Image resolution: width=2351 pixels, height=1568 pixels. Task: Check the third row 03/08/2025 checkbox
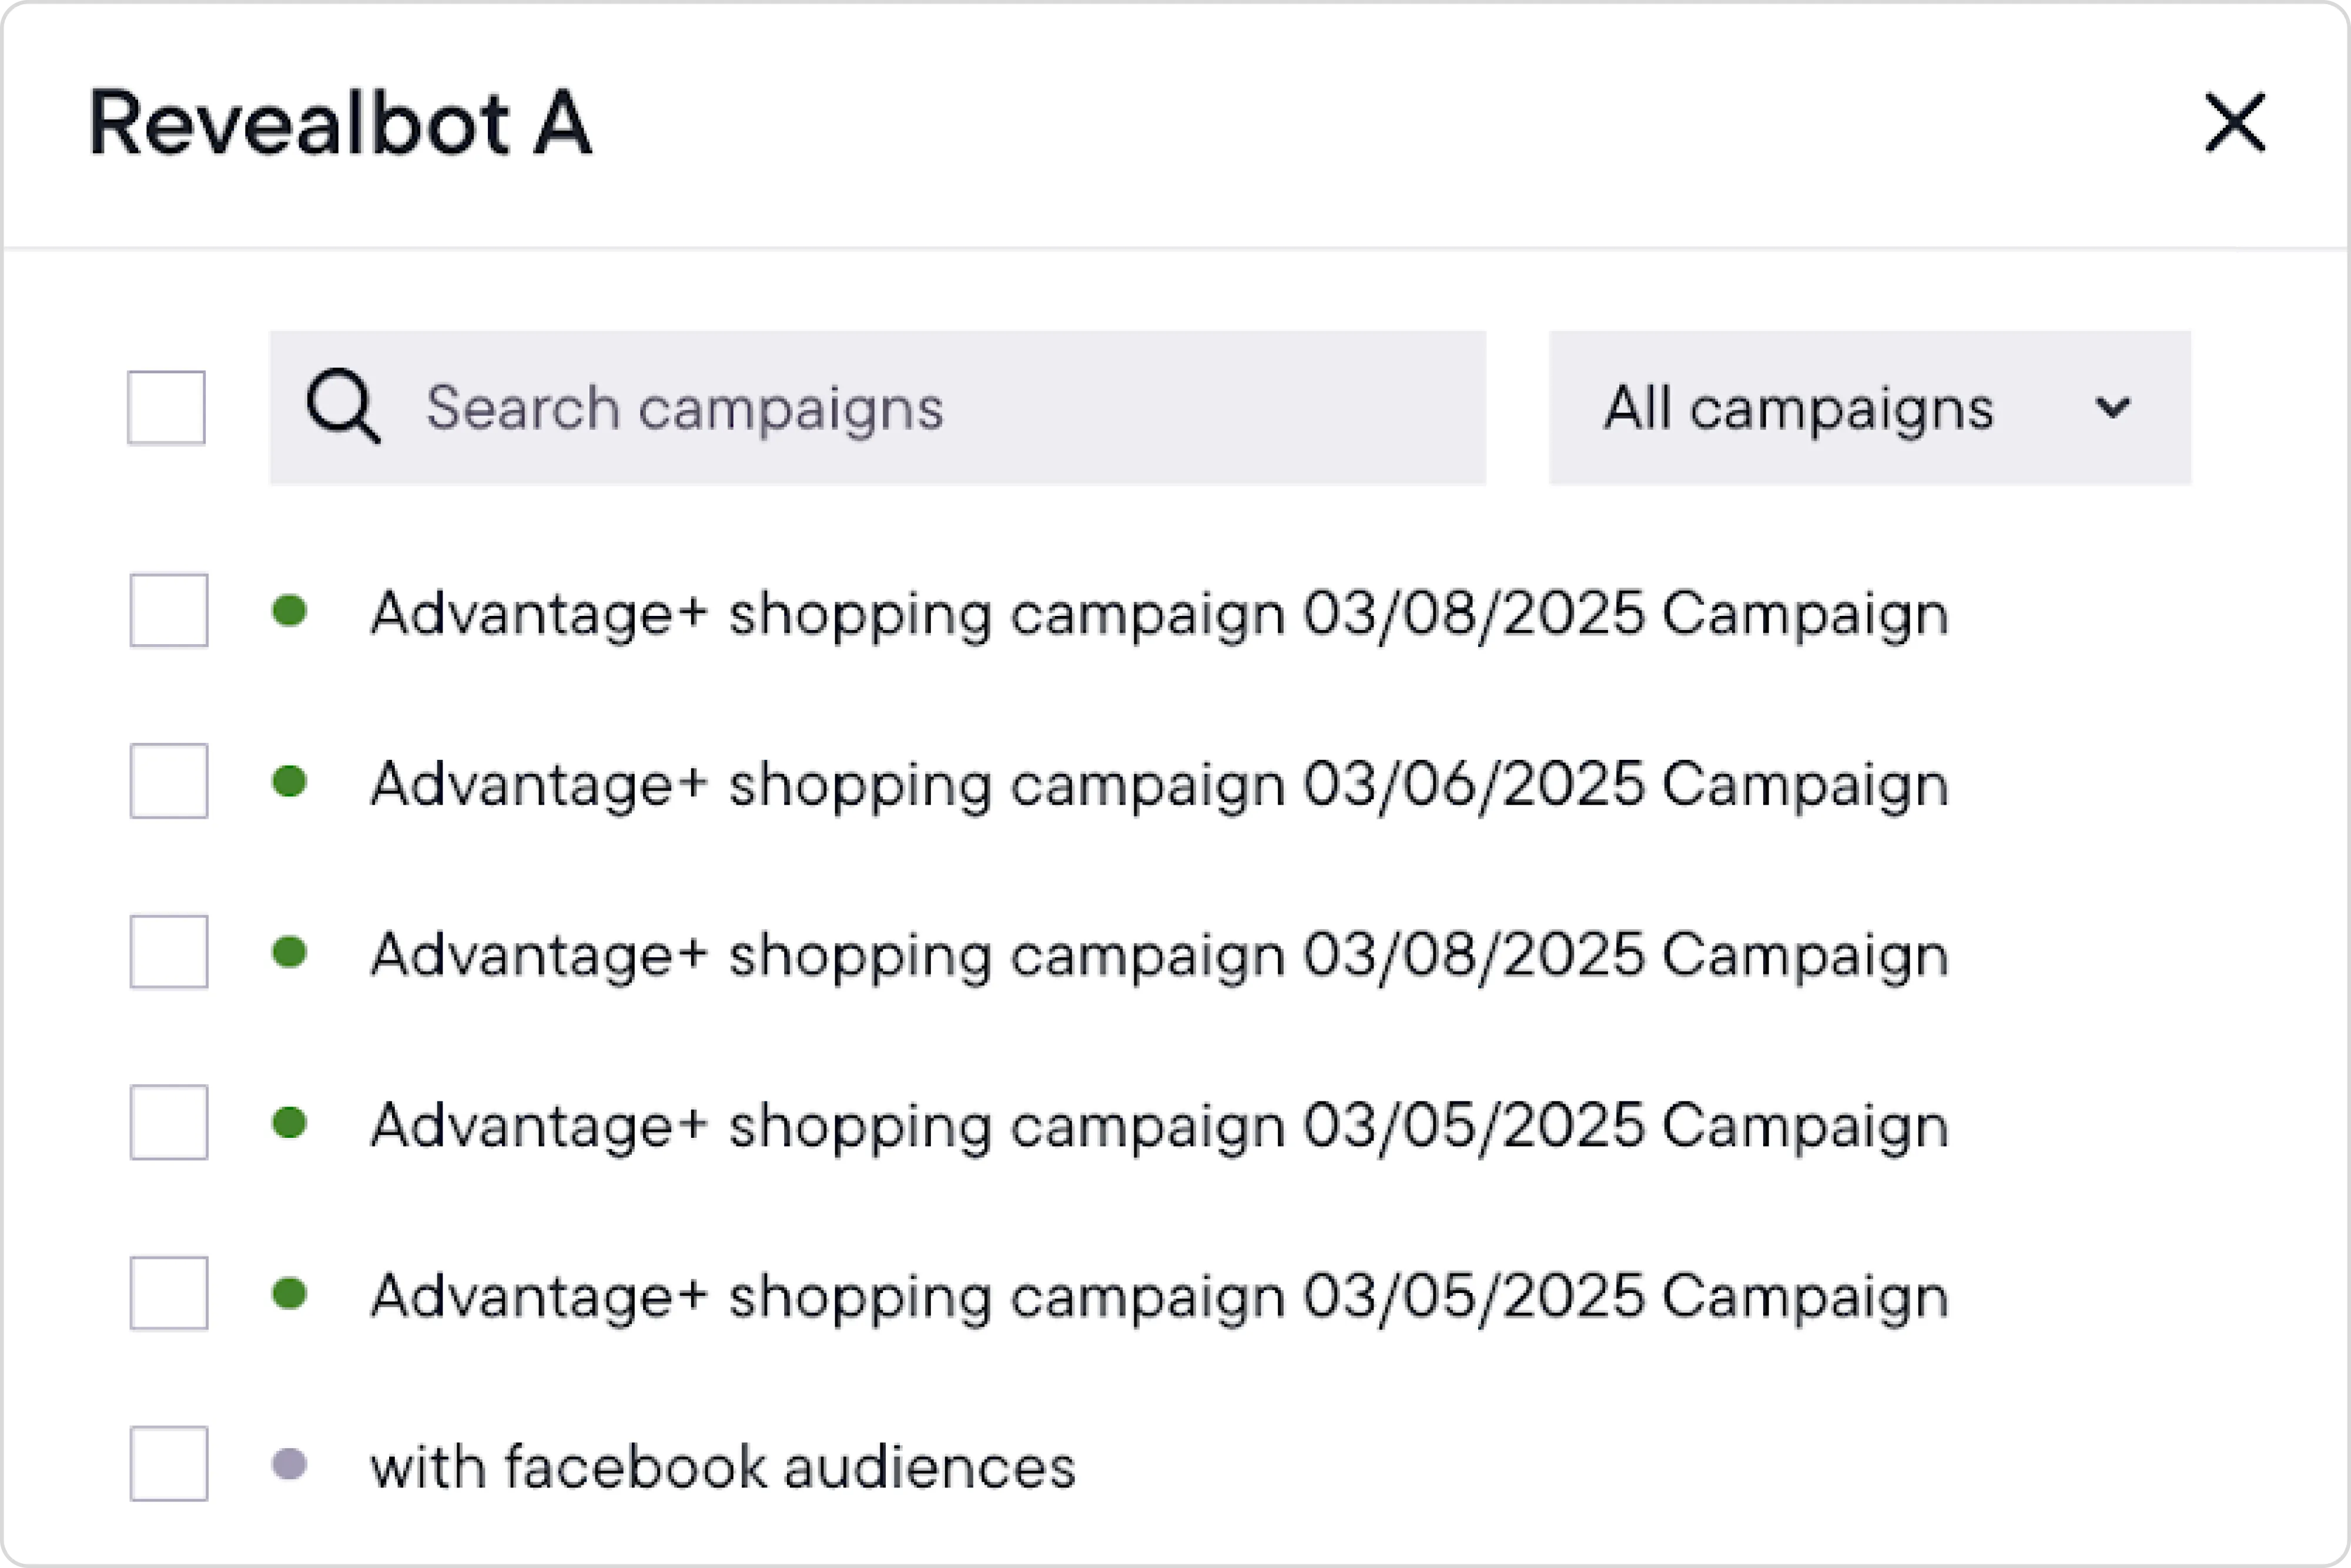tap(168, 952)
